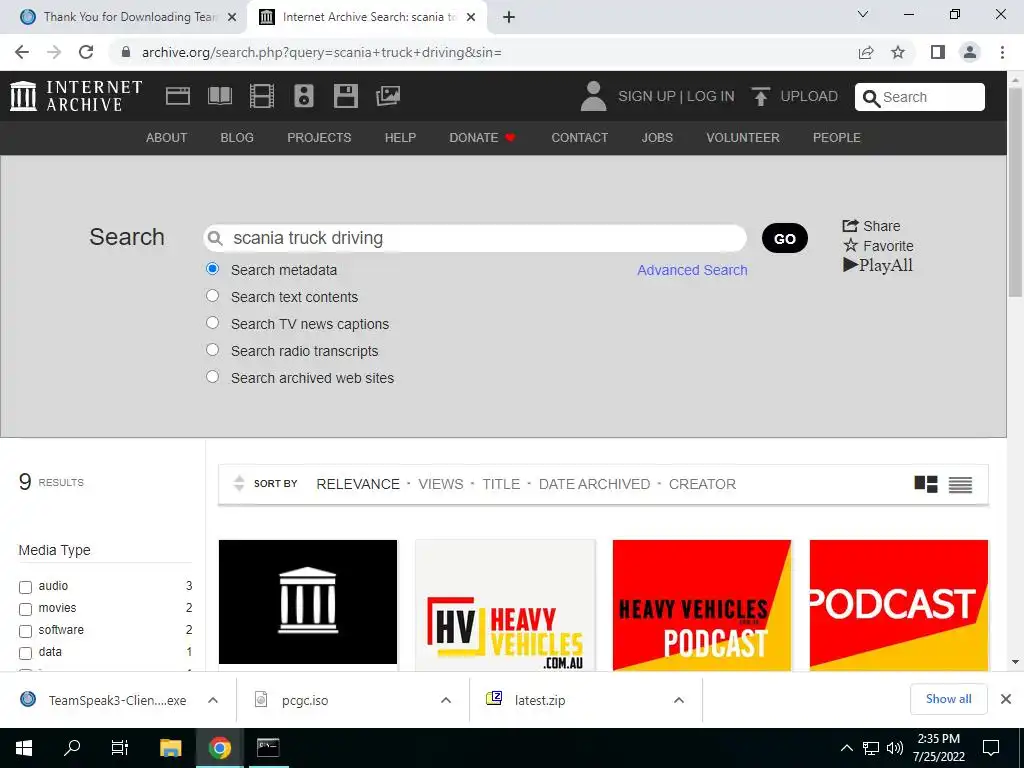
Task: Open the taskbar search magnifier
Action: click(72, 748)
